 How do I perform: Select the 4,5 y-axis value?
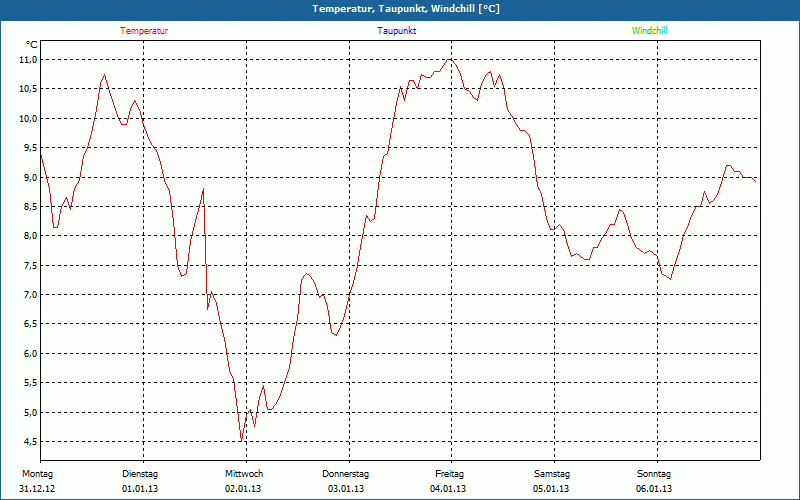[31, 441]
